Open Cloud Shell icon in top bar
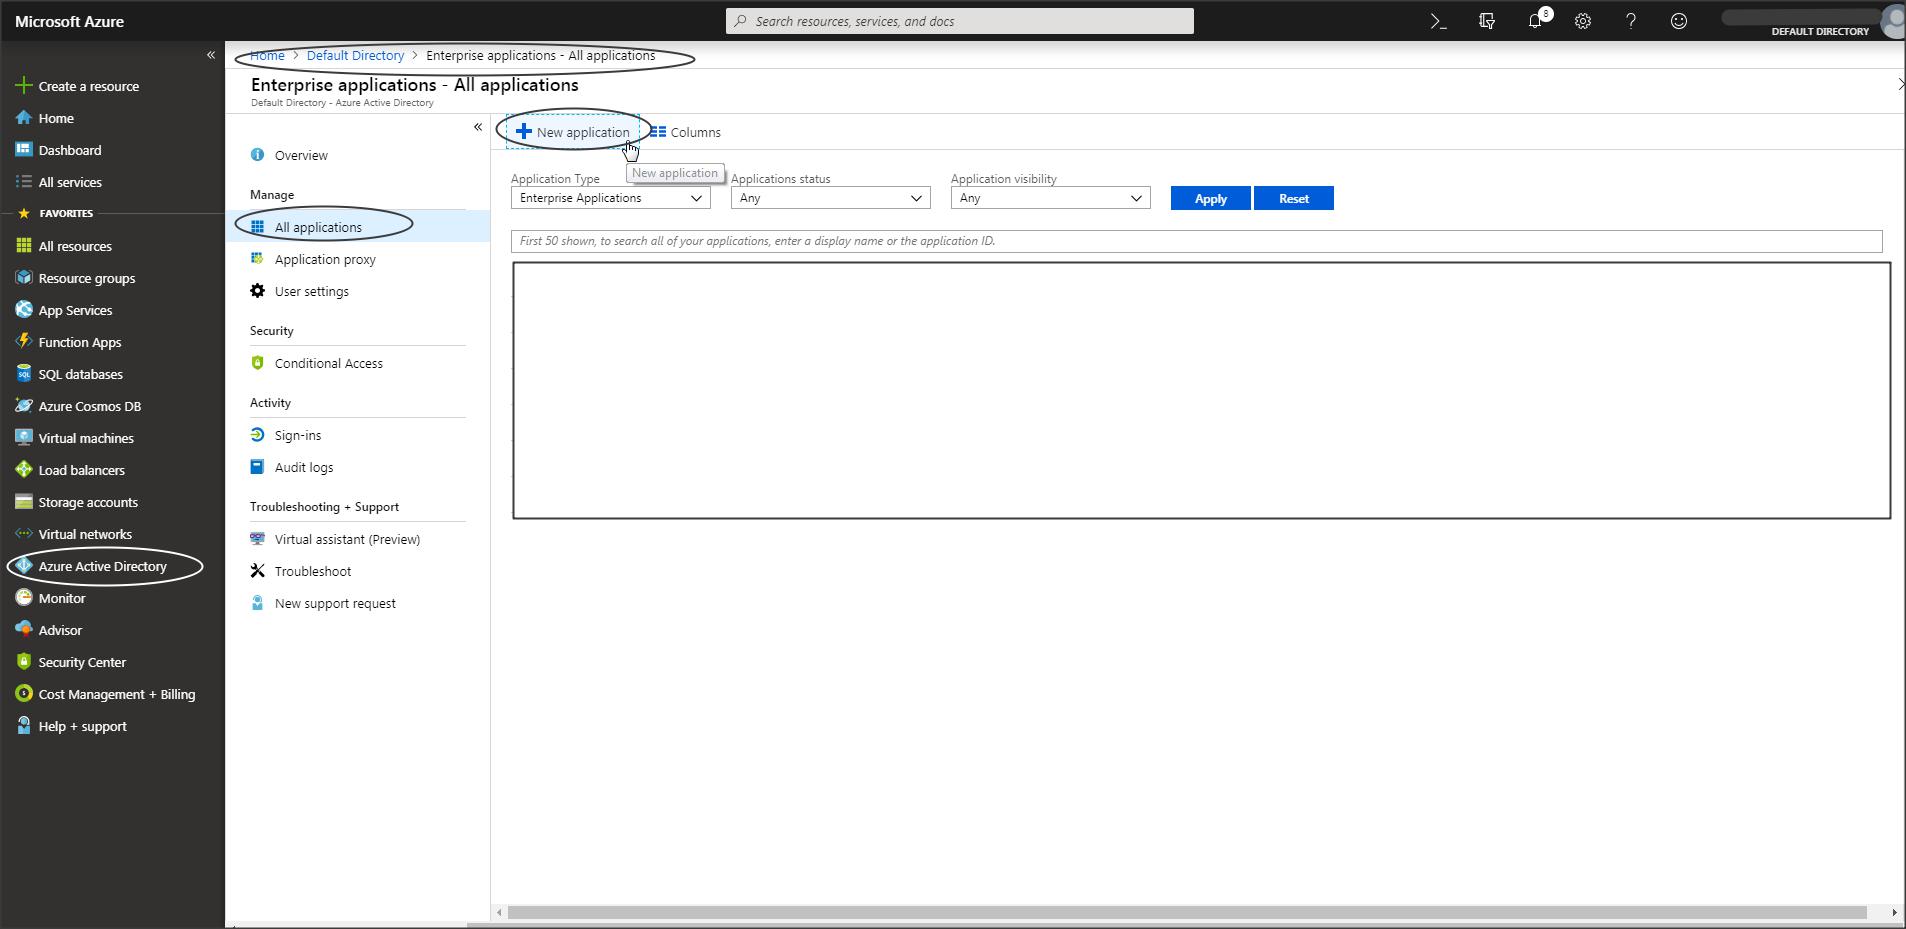The width and height of the screenshot is (1906, 929). [x=1438, y=21]
